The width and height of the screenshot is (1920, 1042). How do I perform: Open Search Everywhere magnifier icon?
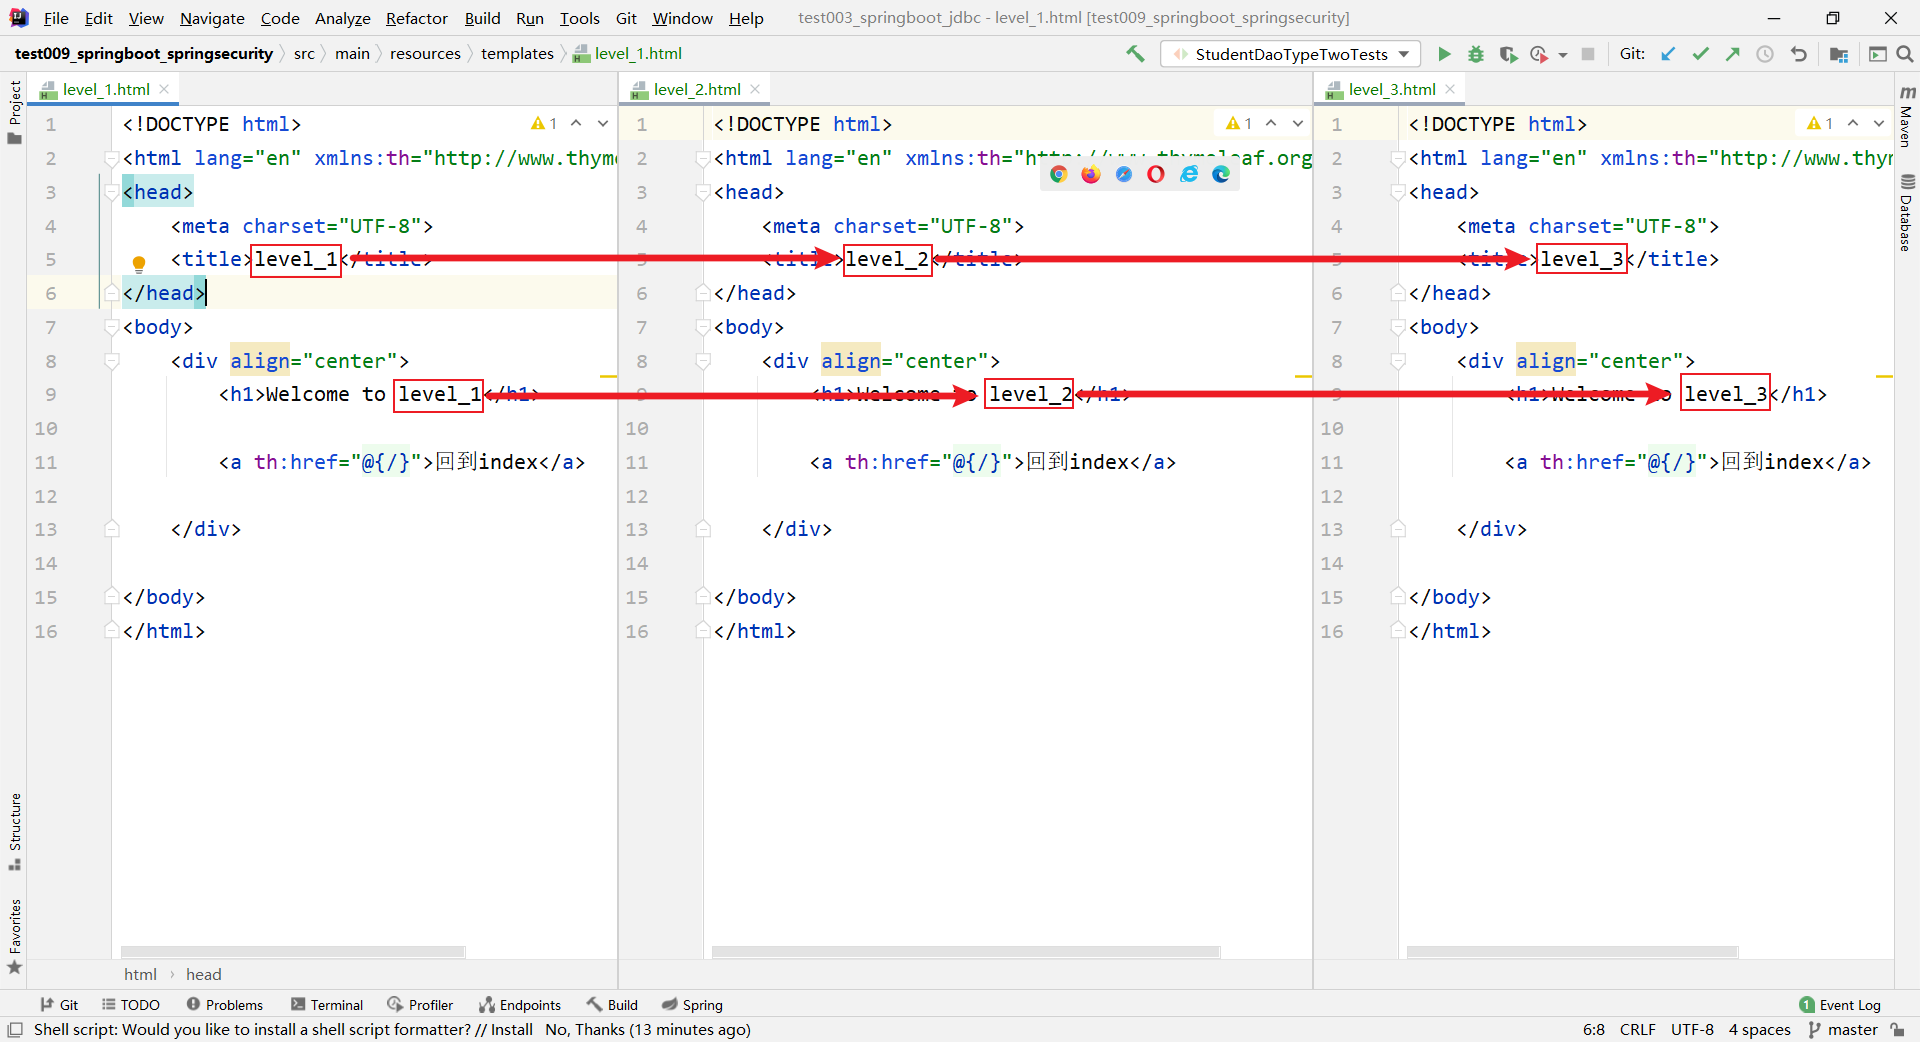coord(1905,54)
